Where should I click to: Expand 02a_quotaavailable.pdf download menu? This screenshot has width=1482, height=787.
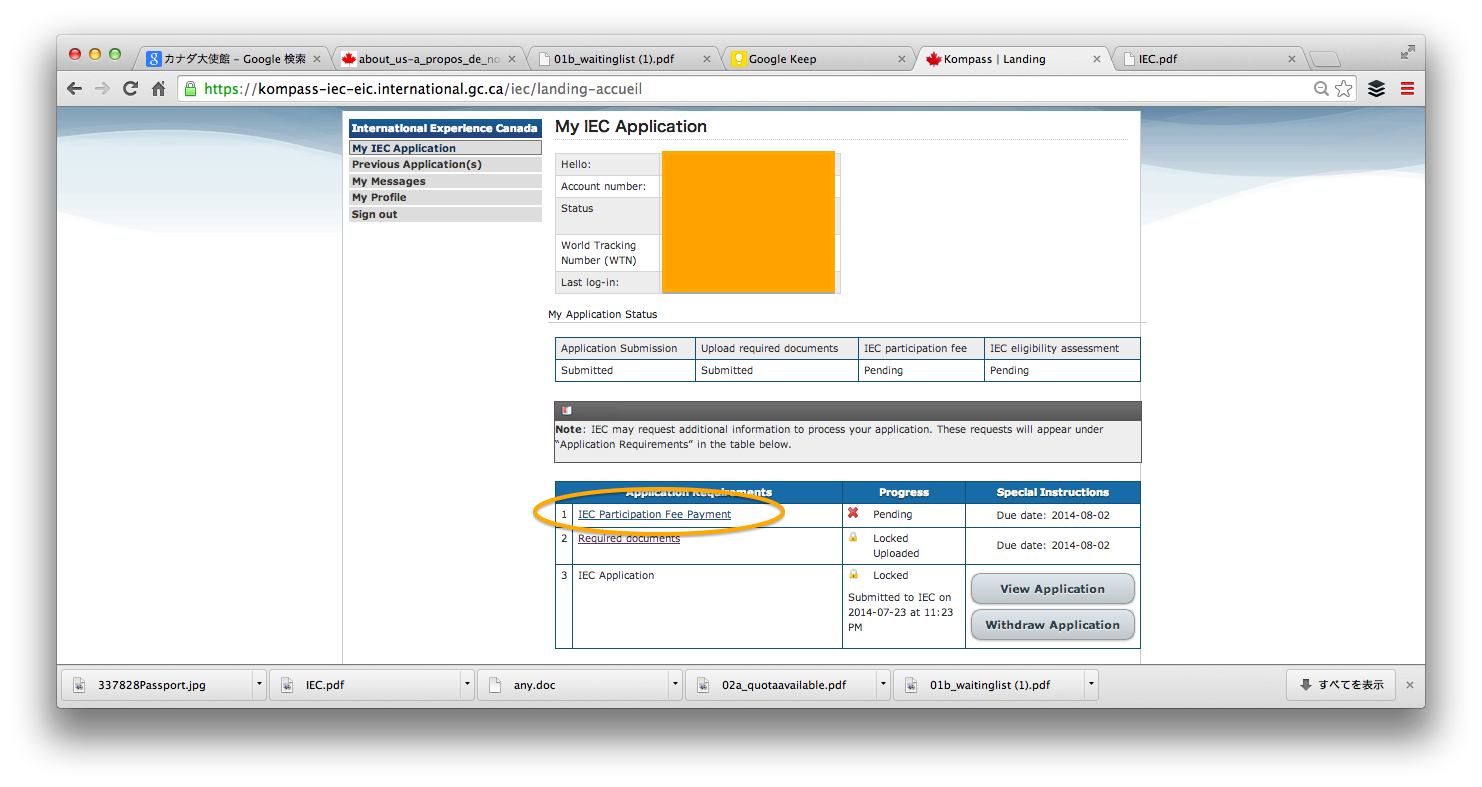(x=884, y=685)
